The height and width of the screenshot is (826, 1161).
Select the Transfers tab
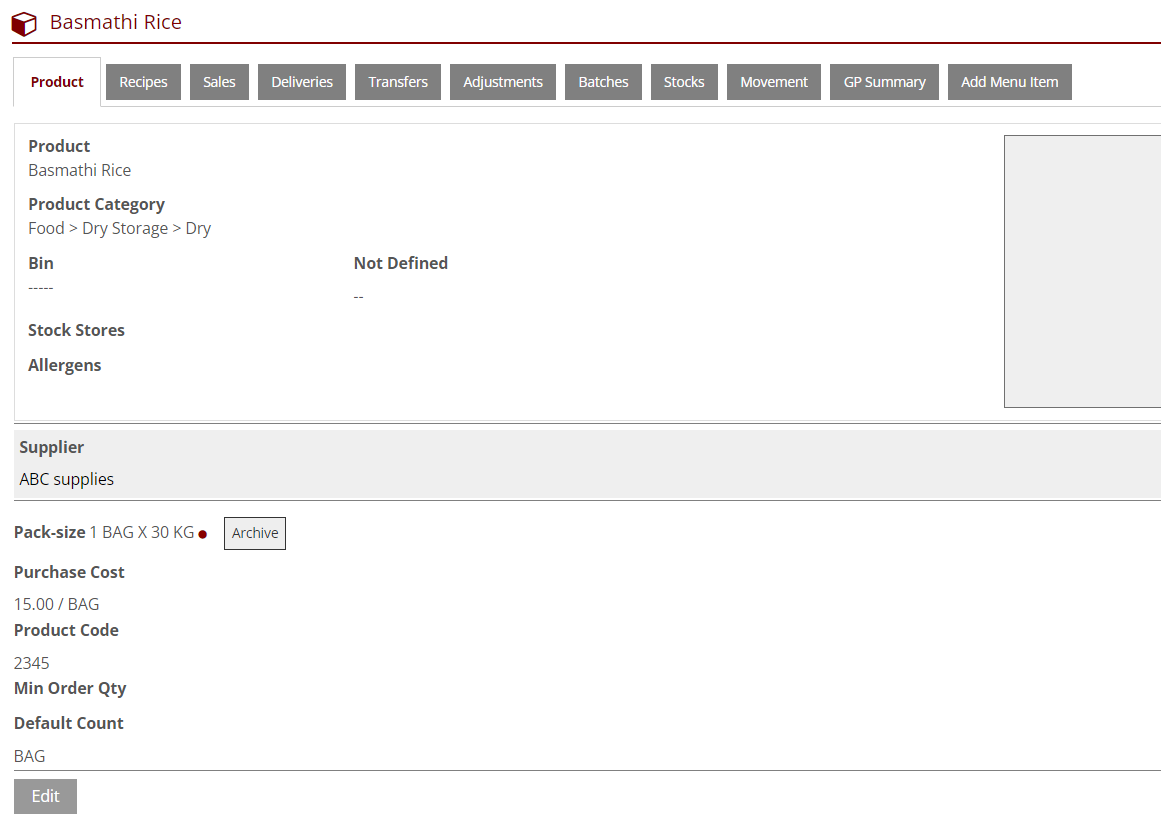pyautogui.click(x=398, y=82)
